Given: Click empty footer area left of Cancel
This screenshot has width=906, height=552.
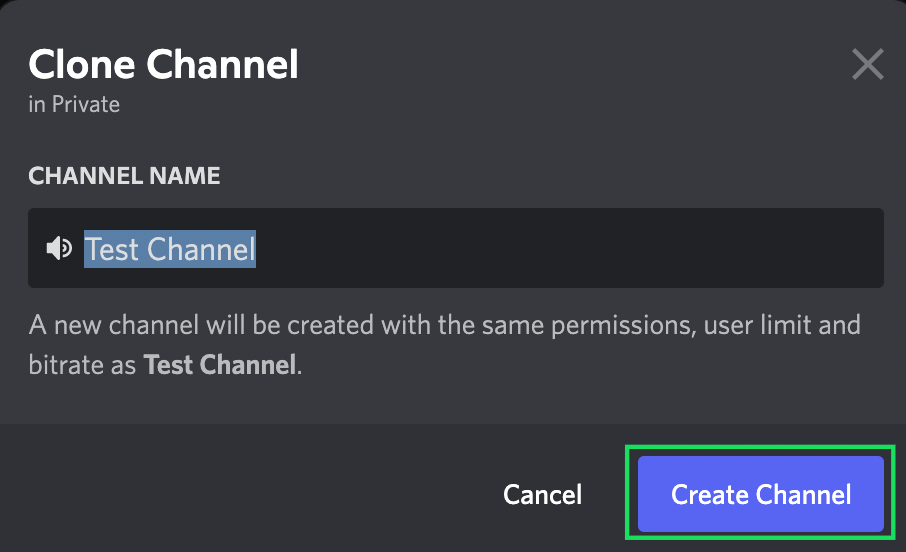Looking at the screenshot, I should [250, 494].
